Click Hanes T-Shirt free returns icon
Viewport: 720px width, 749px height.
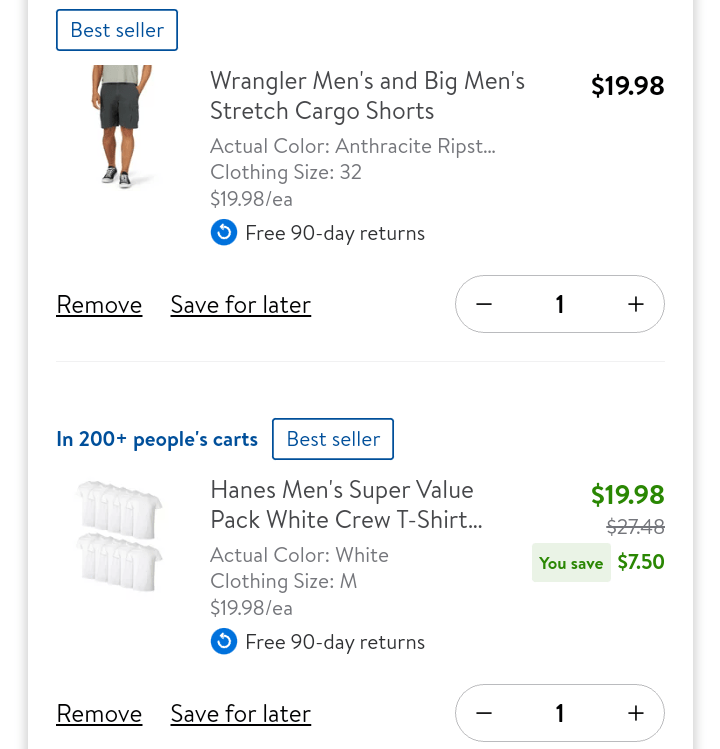224,642
